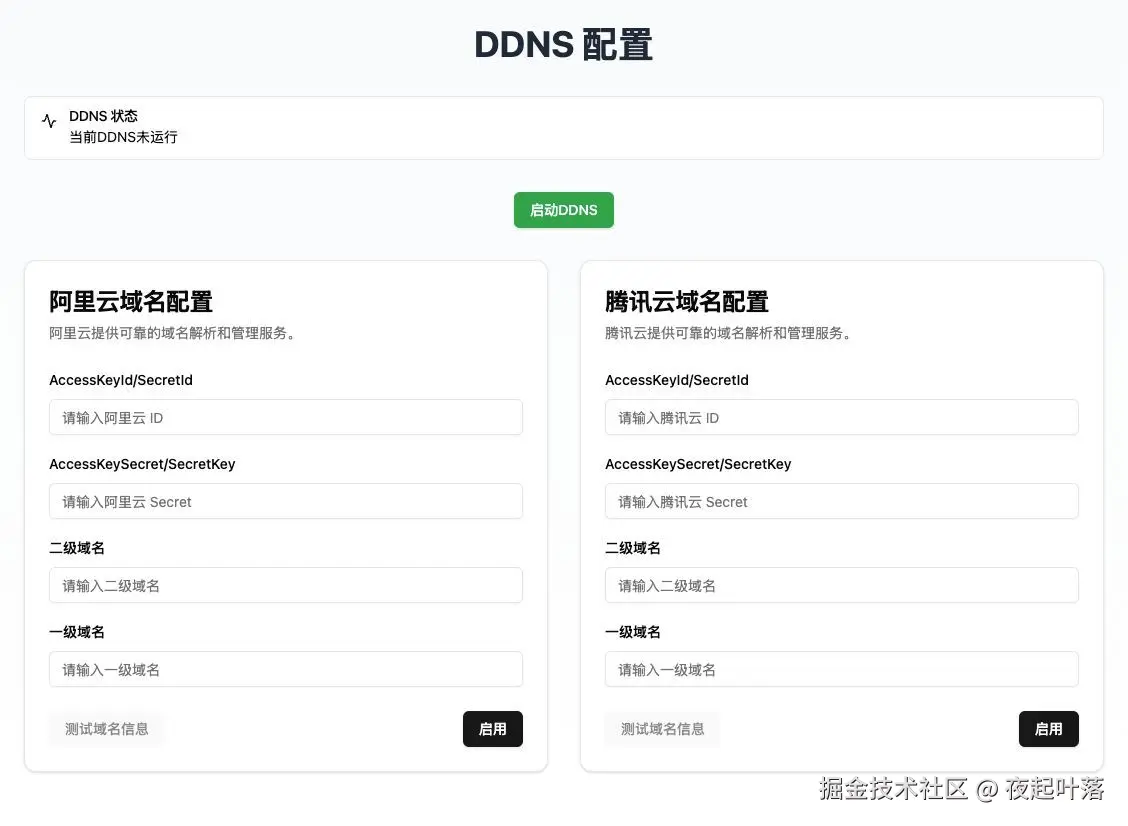Screen dimensions: 1128x826
Task: Click 启用 button in Tencent Cloud card
Action: coord(1049,729)
